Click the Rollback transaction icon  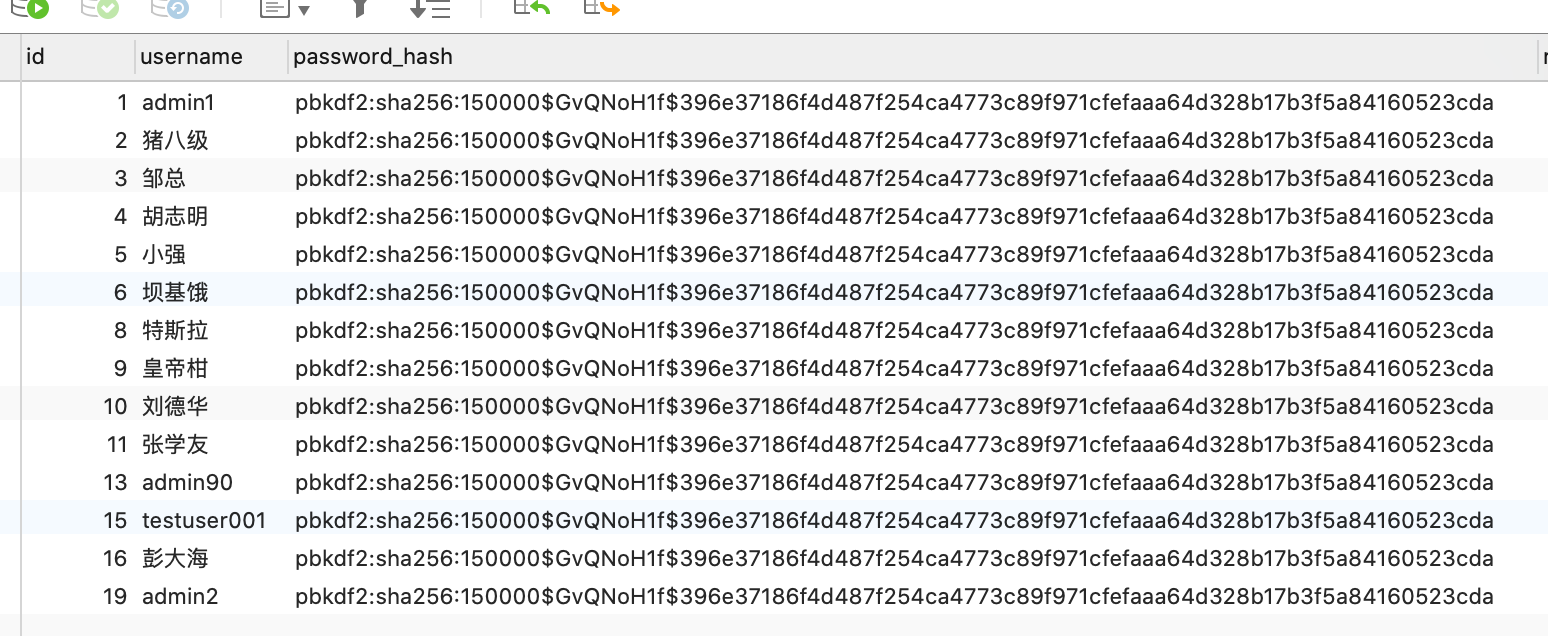point(170,9)
